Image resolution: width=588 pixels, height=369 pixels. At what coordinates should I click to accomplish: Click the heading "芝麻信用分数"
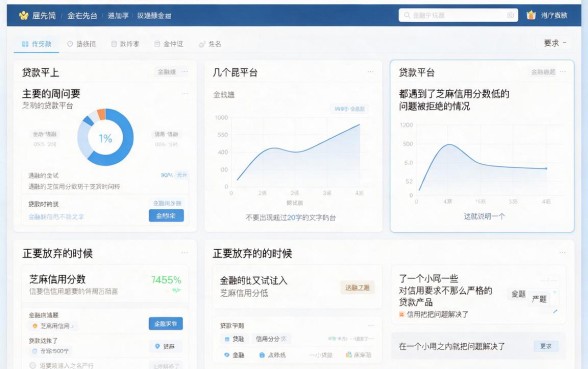[x=57, y=279]
